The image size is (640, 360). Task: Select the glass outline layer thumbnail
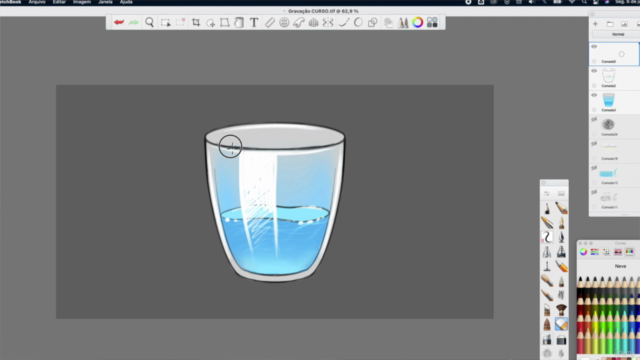(608, 76)
